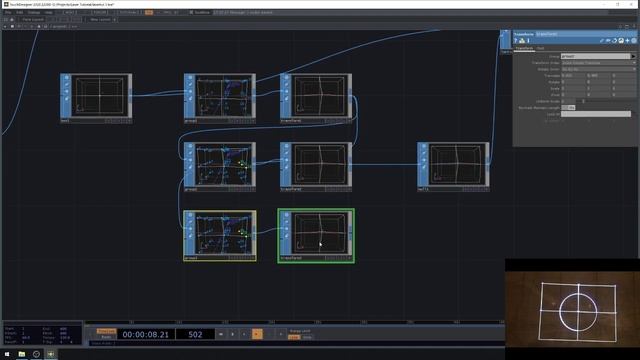The width and height of the screenshot is (640, 360).
Task: Click the Wiki button in top bar
Action: pos(70,13)
